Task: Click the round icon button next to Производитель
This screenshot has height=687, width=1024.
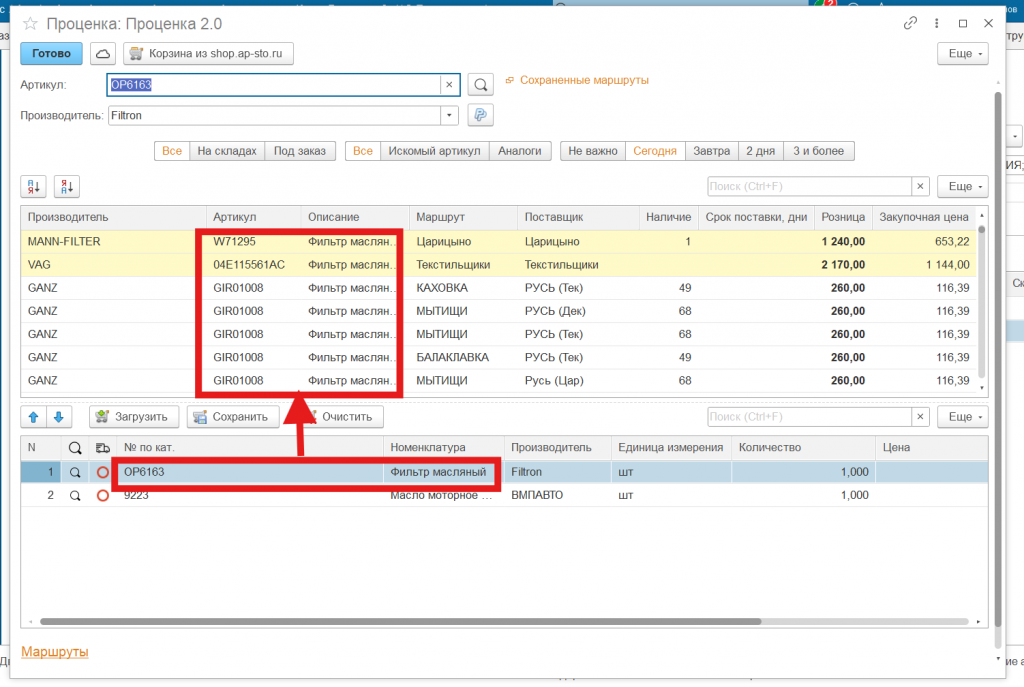Action: click(481, 115)
